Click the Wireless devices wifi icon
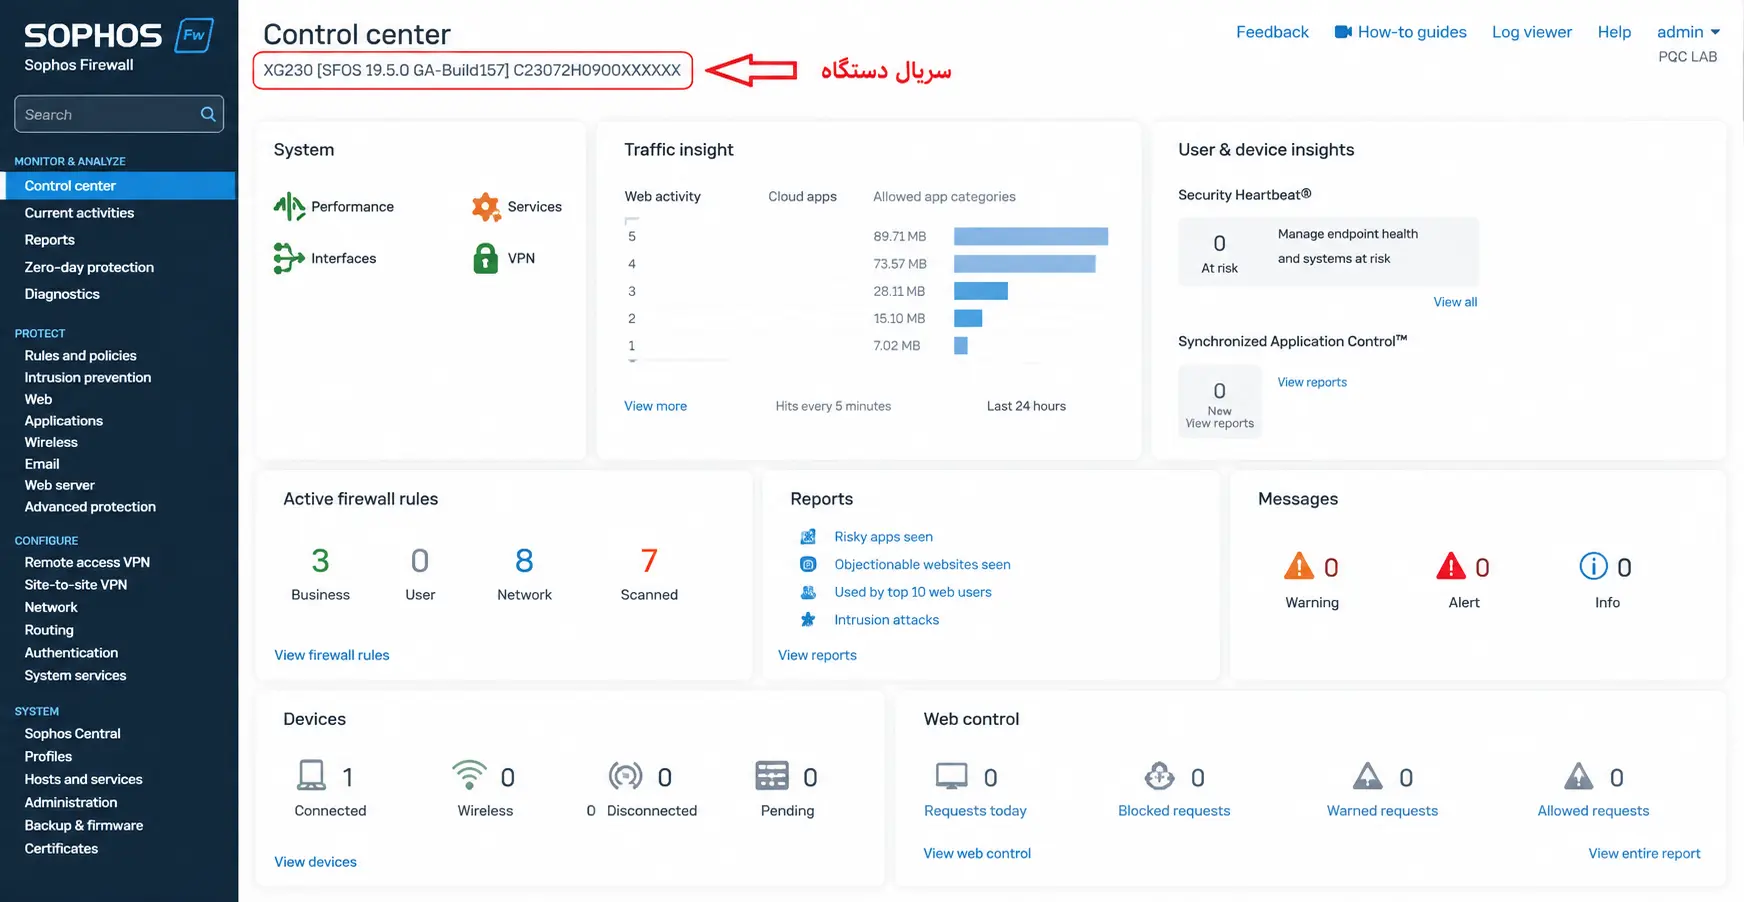The height and width of the screenshot is (902, 1744). click(x=469, y=775)
